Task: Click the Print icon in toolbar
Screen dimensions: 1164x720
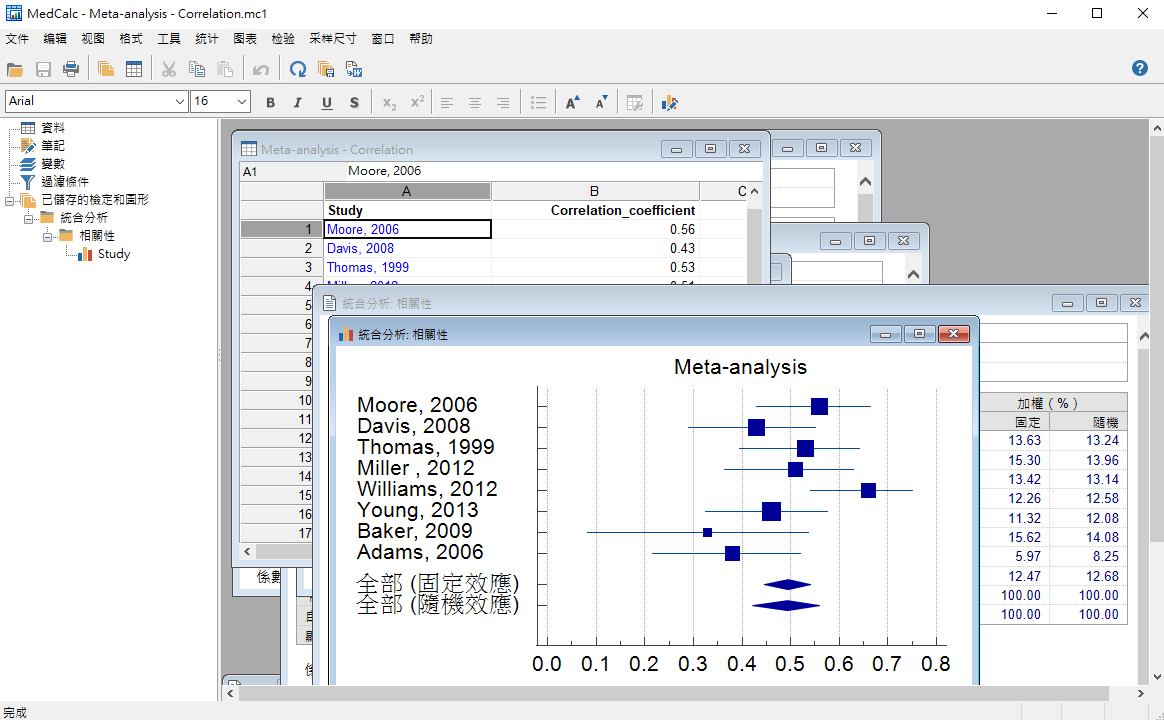Action: pos(71,69)
